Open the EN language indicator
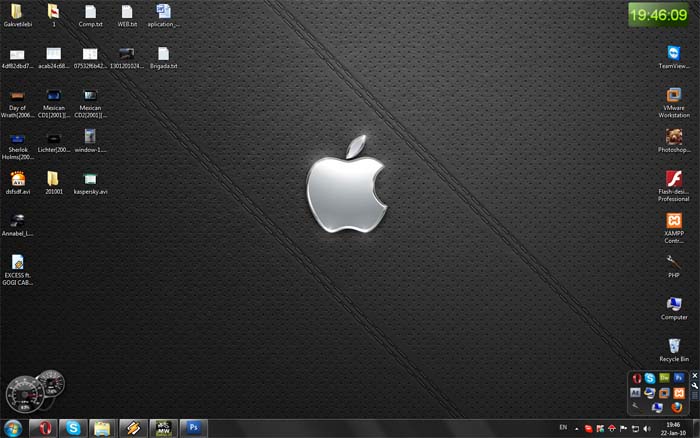Image resolution: width=700 pixels, height=438 pixels. [563, 428]
